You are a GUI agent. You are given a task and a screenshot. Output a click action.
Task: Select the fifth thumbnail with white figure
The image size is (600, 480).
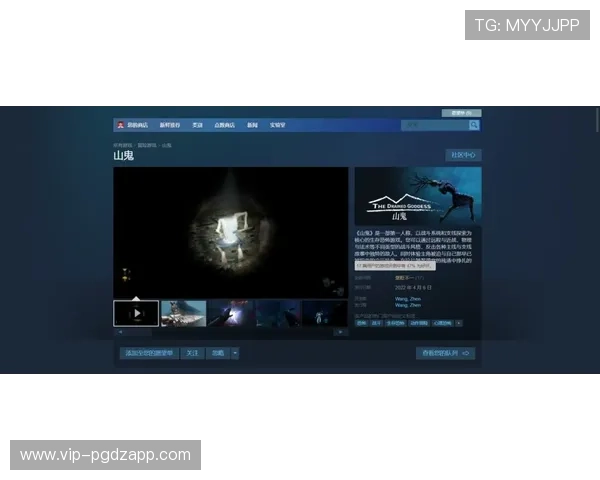click(x=325, y=313)
